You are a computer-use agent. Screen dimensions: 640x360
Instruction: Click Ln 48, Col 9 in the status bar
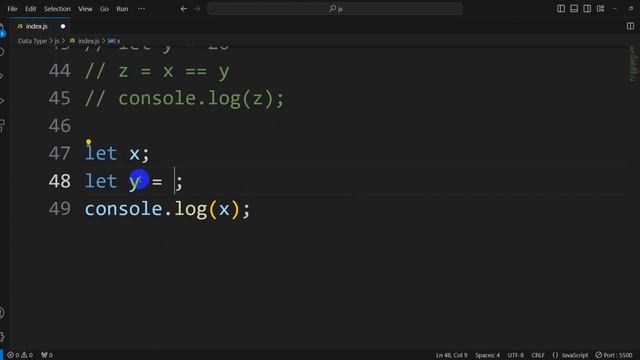(x=451, y=355)
